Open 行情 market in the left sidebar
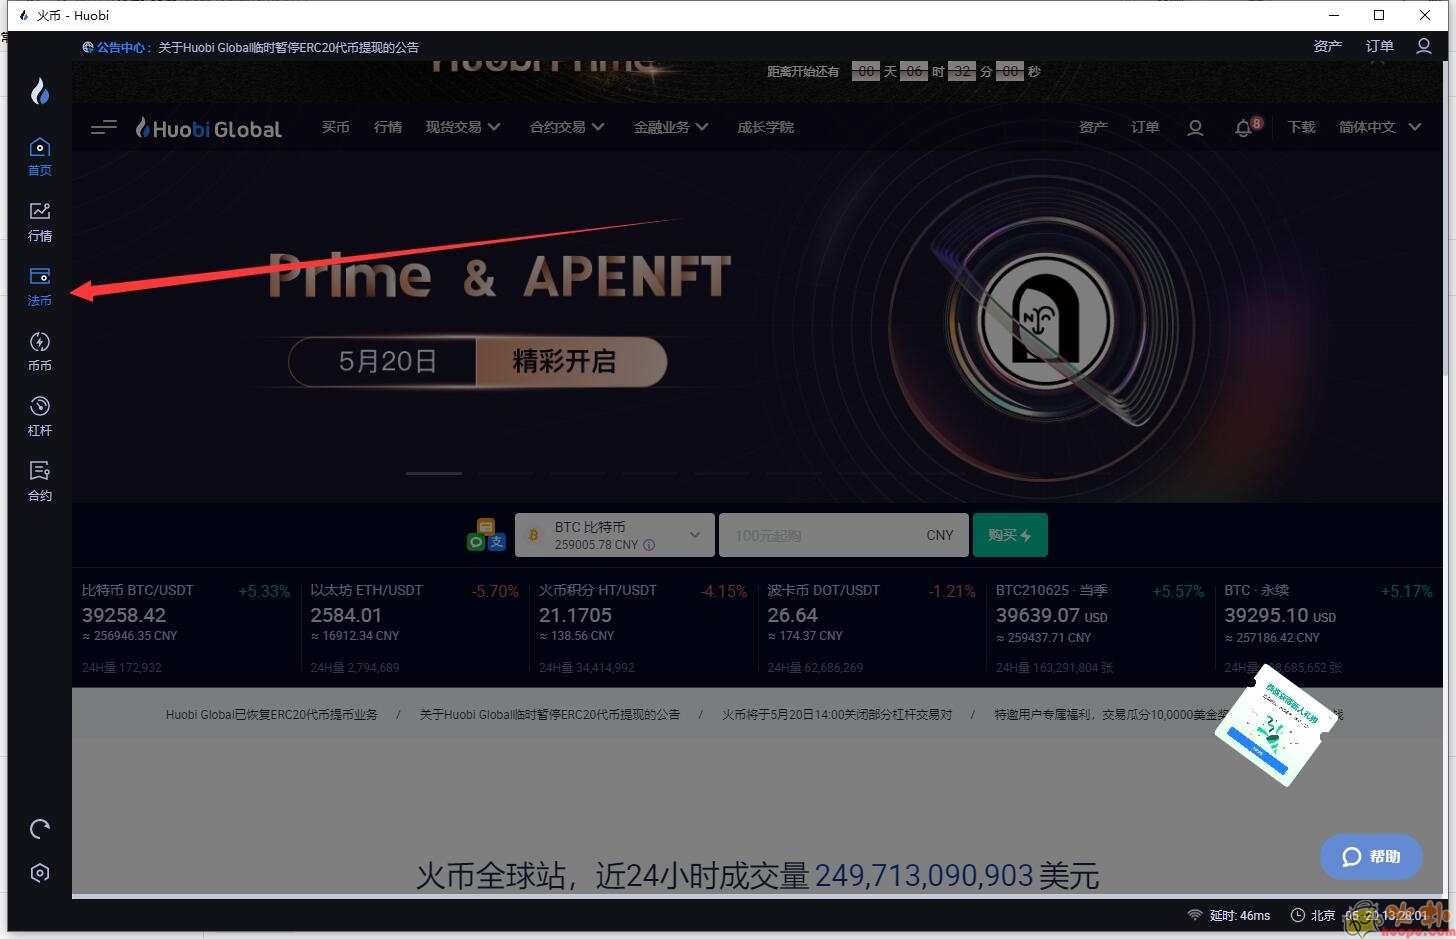Screen dimensions: 1456x939 [40, 221]
